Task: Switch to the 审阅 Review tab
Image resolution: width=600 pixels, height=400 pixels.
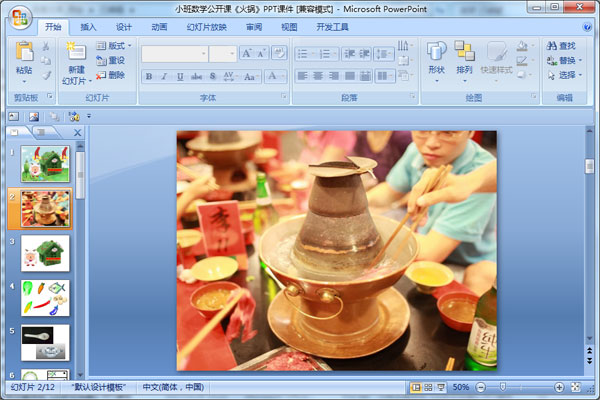Action: (254, 27)
